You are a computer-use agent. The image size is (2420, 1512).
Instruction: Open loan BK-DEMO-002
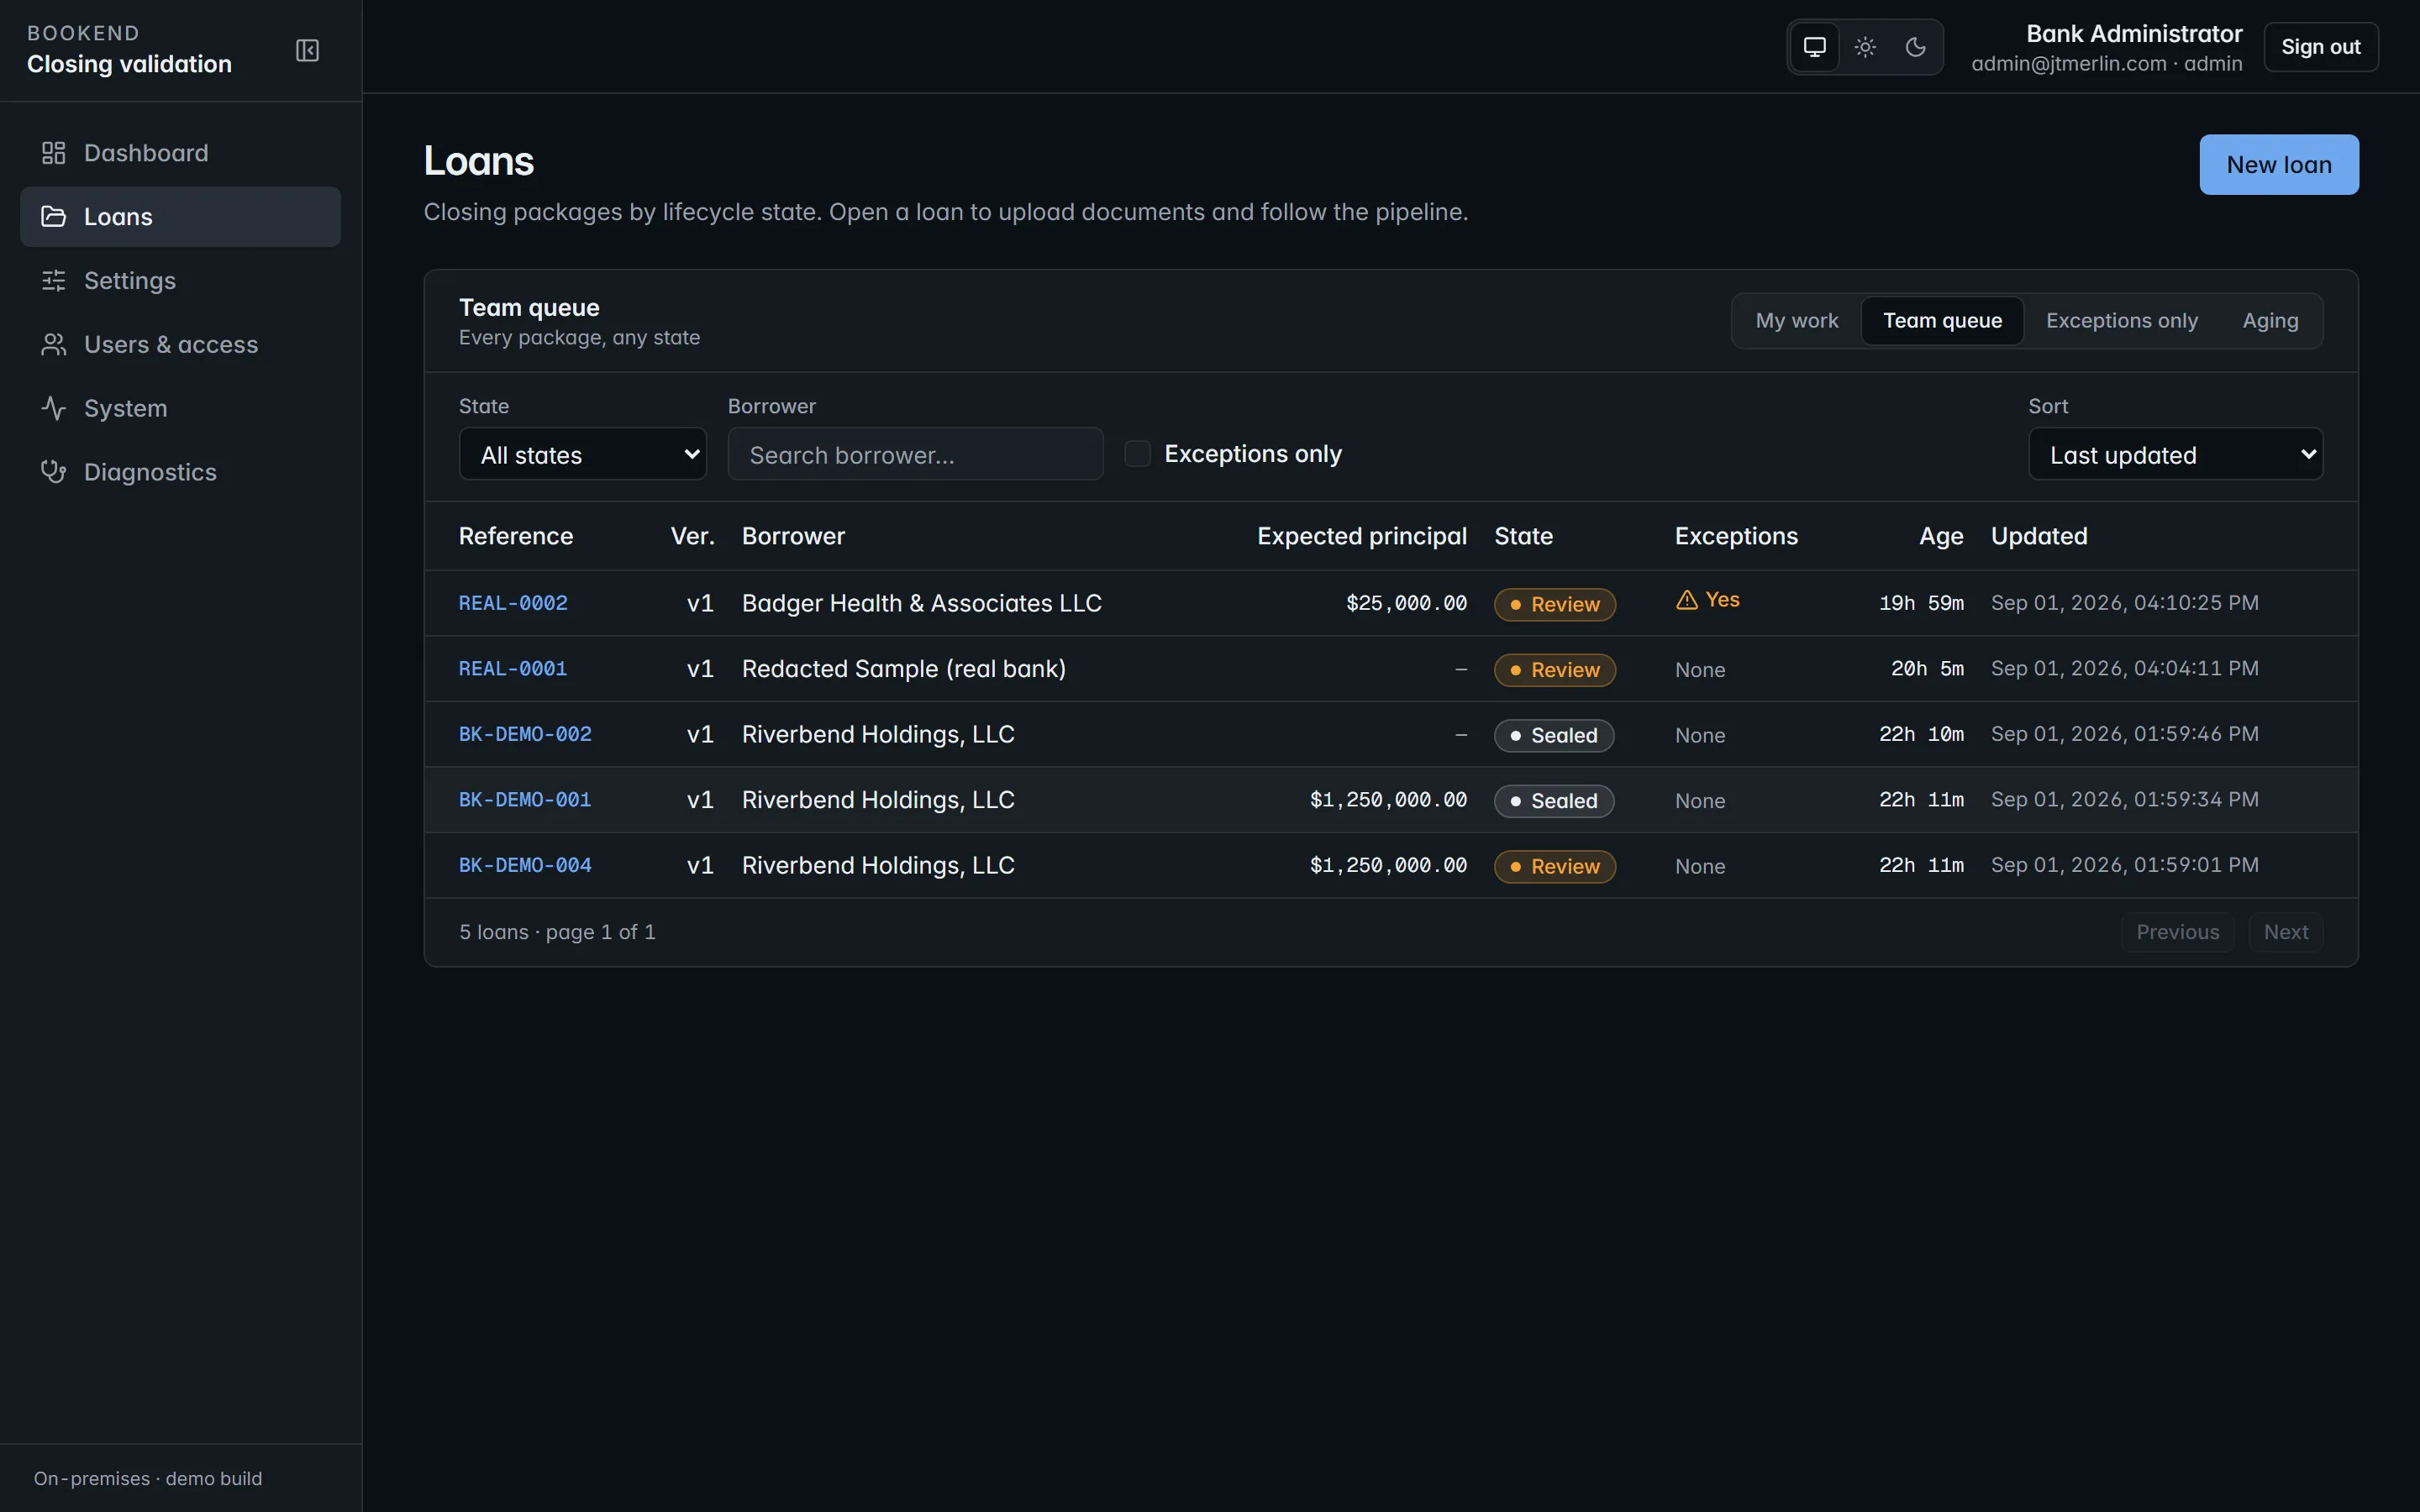pyautogui.click(x=525, y=734)
